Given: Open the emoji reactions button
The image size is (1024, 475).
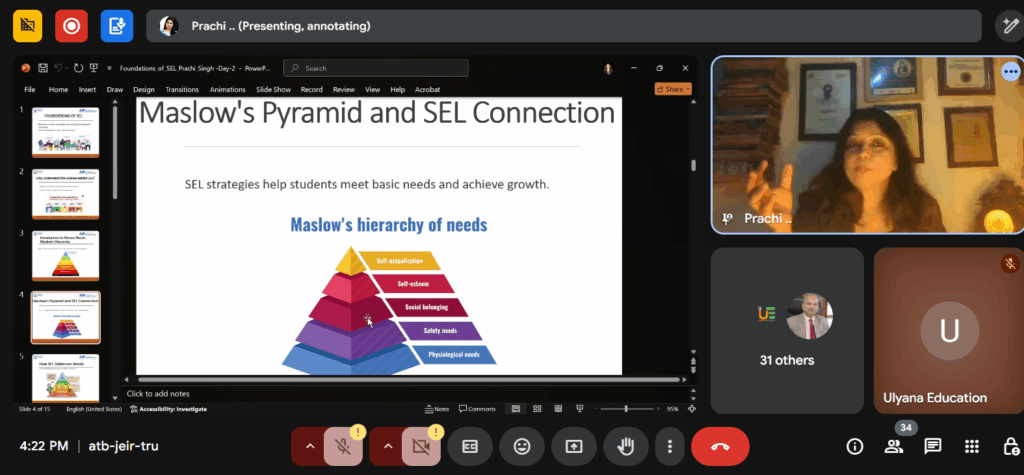Looking at the screenshot, I should tap(521, 446).
